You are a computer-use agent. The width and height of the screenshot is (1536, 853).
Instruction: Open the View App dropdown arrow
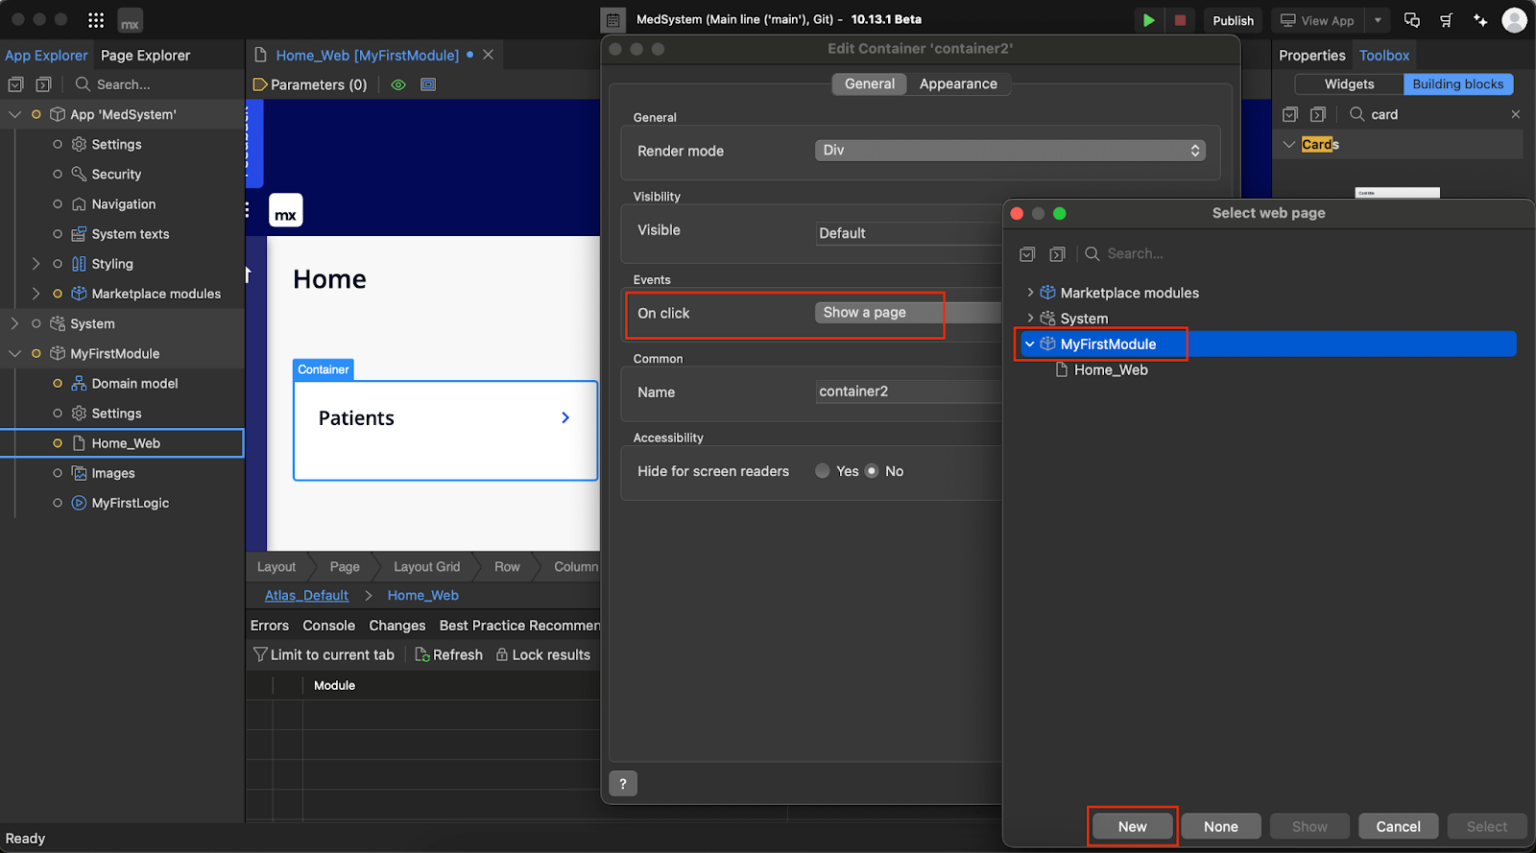(1377, 20)
